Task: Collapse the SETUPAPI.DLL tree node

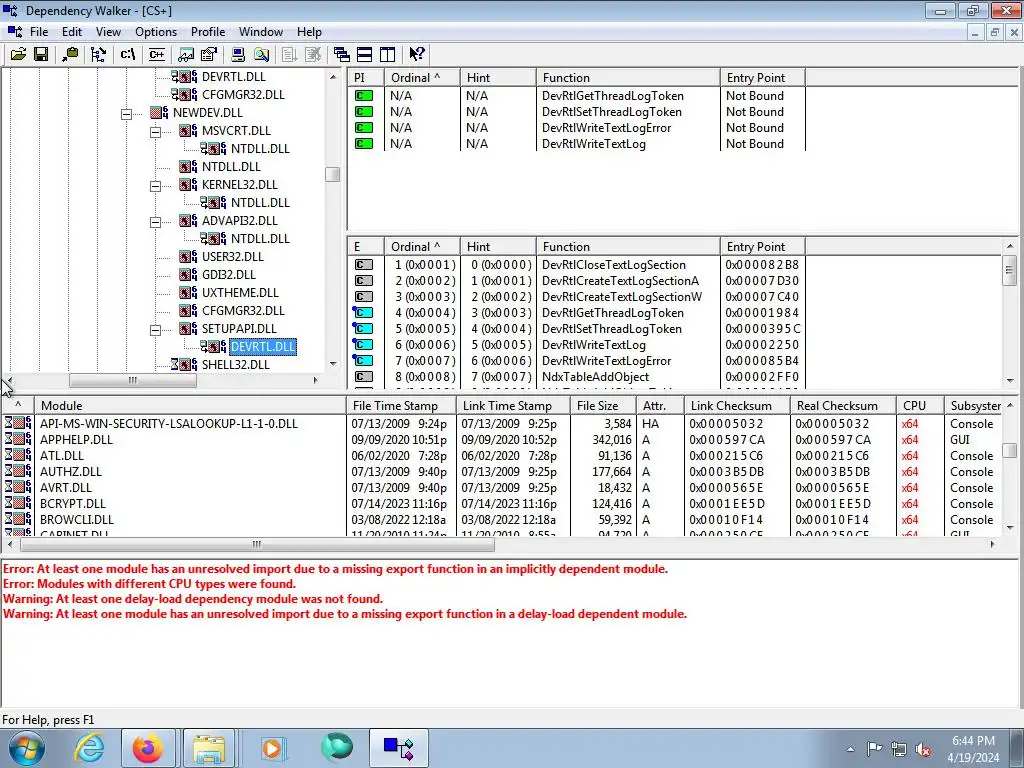Action: [155, 330]
